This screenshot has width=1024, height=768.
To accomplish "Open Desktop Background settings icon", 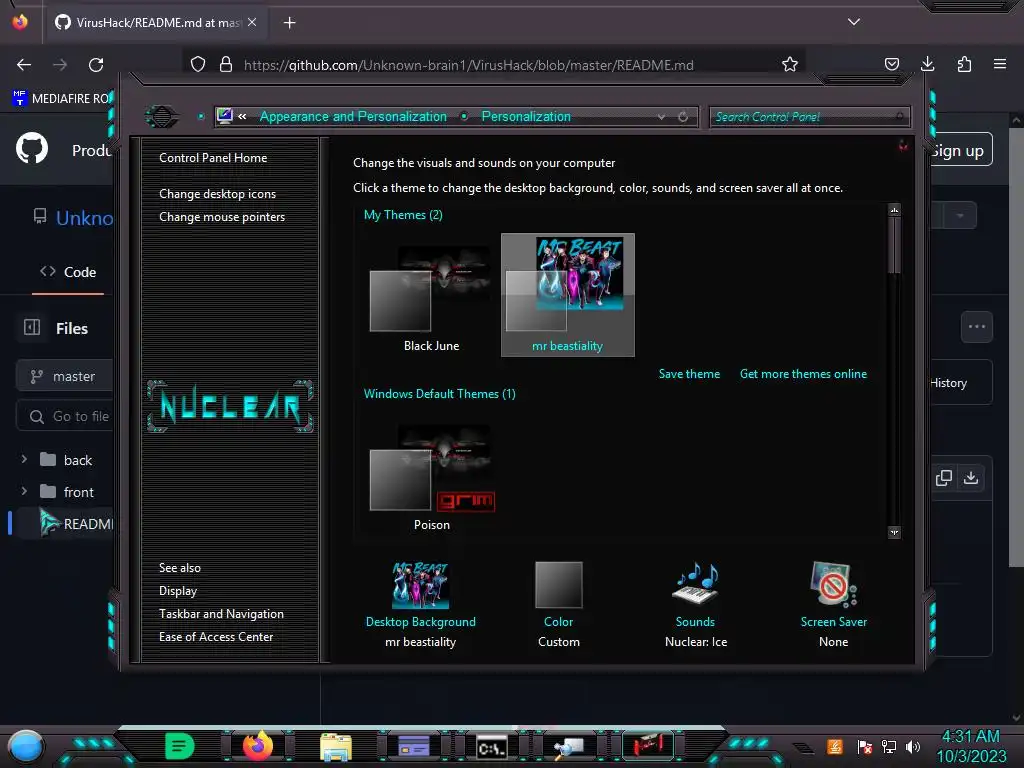I will tap(421, 585).
